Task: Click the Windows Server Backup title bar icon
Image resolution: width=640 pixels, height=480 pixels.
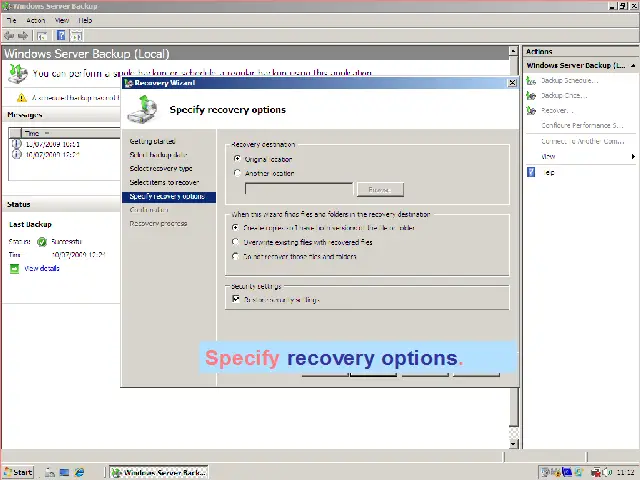Action: coord(6,6)
